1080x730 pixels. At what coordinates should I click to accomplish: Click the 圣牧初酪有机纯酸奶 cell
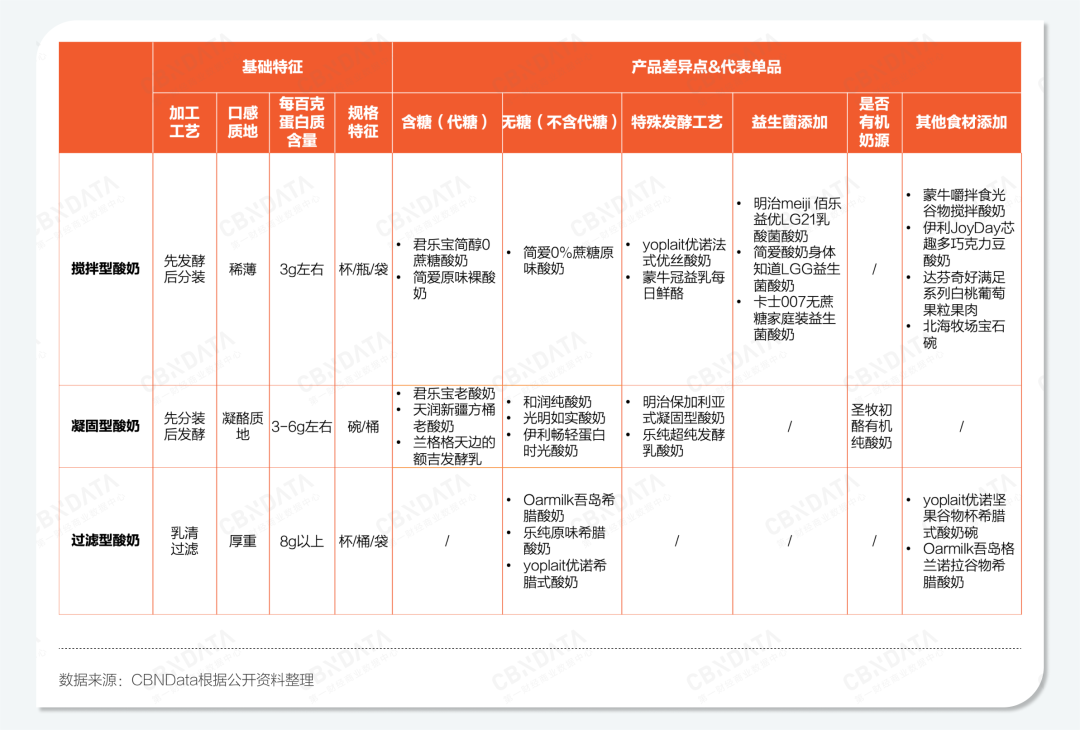pyautogui.click(x=872, y=426)
